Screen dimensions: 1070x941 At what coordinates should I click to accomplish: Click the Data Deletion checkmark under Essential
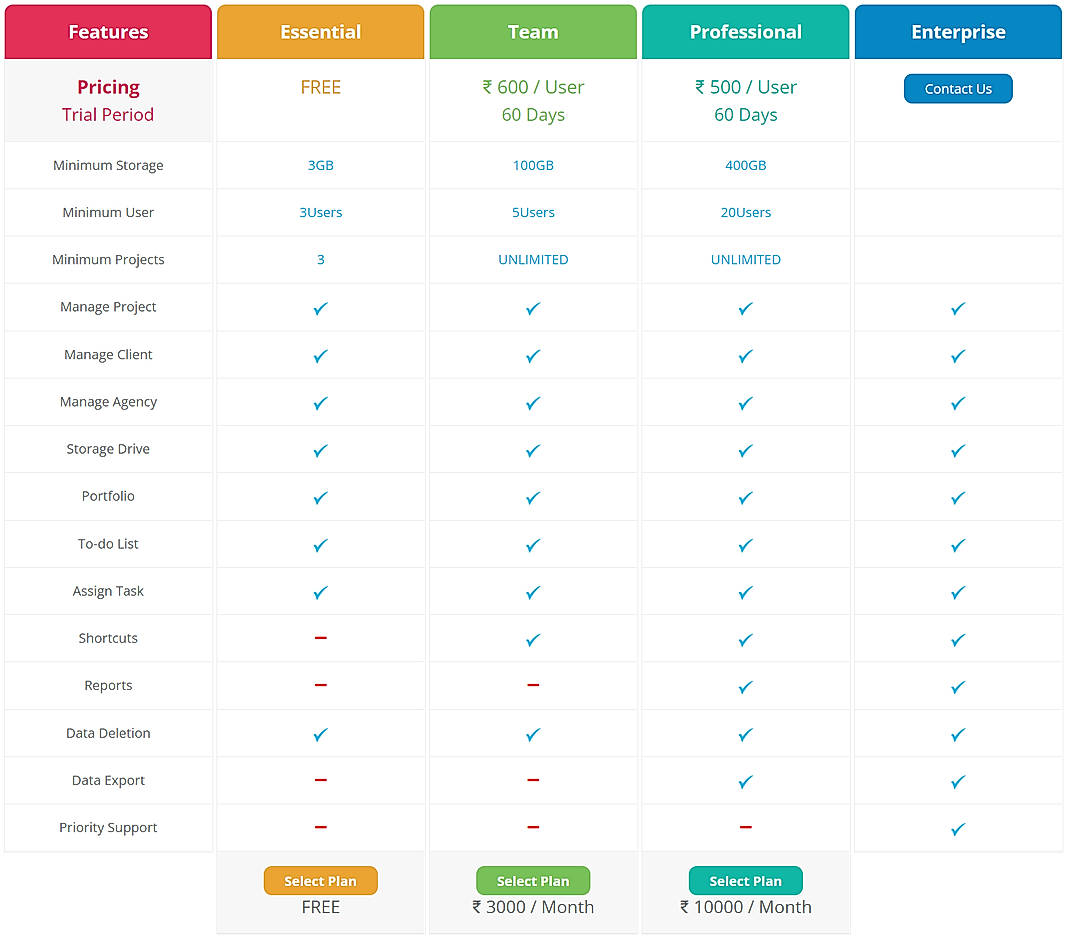pyautogui.click(x=321, y=733)
